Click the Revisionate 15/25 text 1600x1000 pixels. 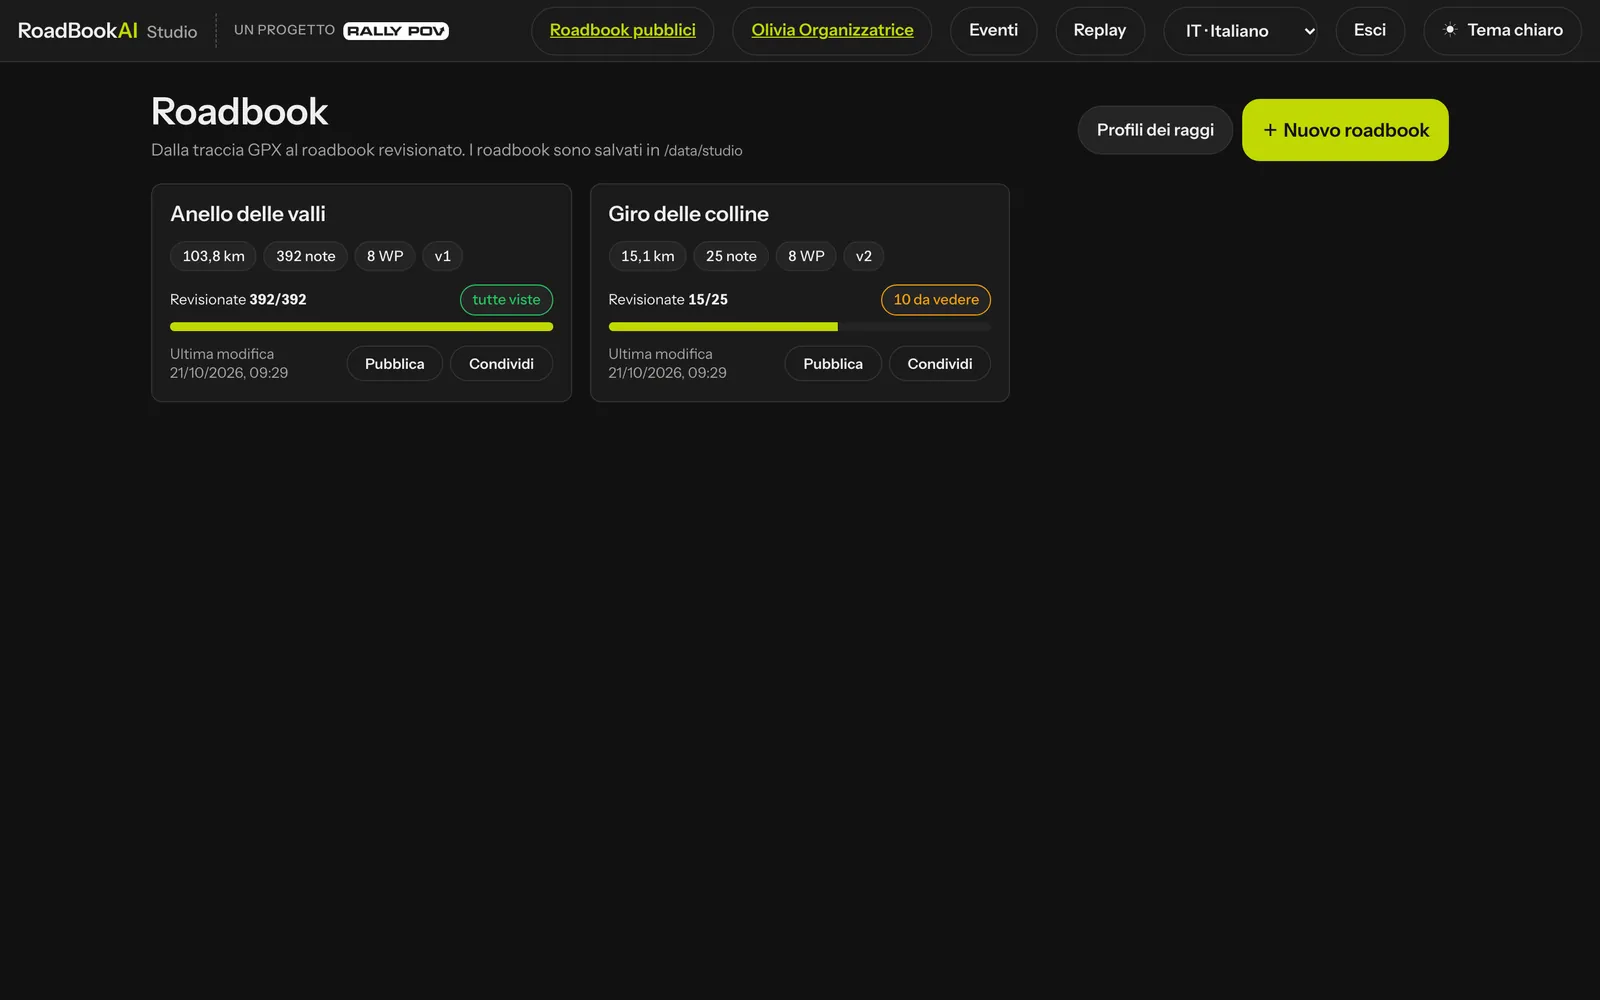[668, 300]
